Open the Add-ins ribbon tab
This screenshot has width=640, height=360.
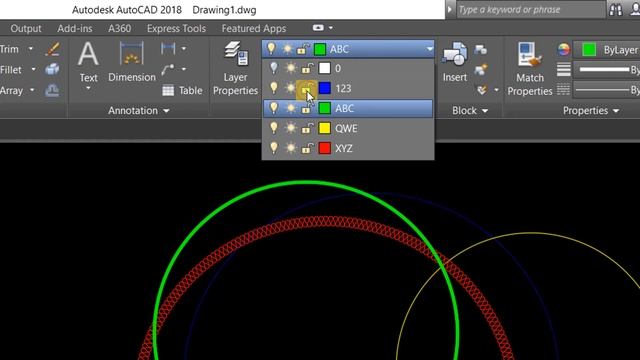[75, 29]
